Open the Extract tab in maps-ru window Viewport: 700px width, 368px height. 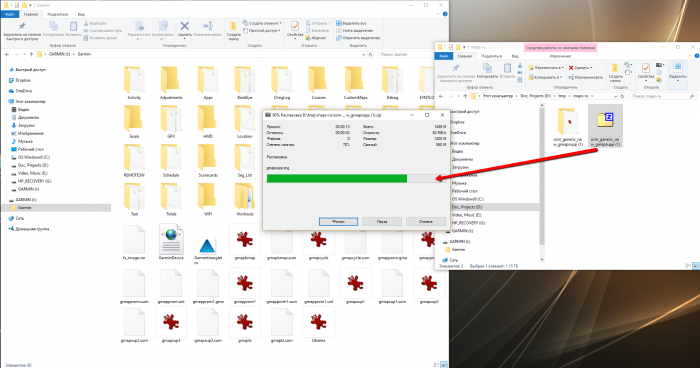coord(560,56)
